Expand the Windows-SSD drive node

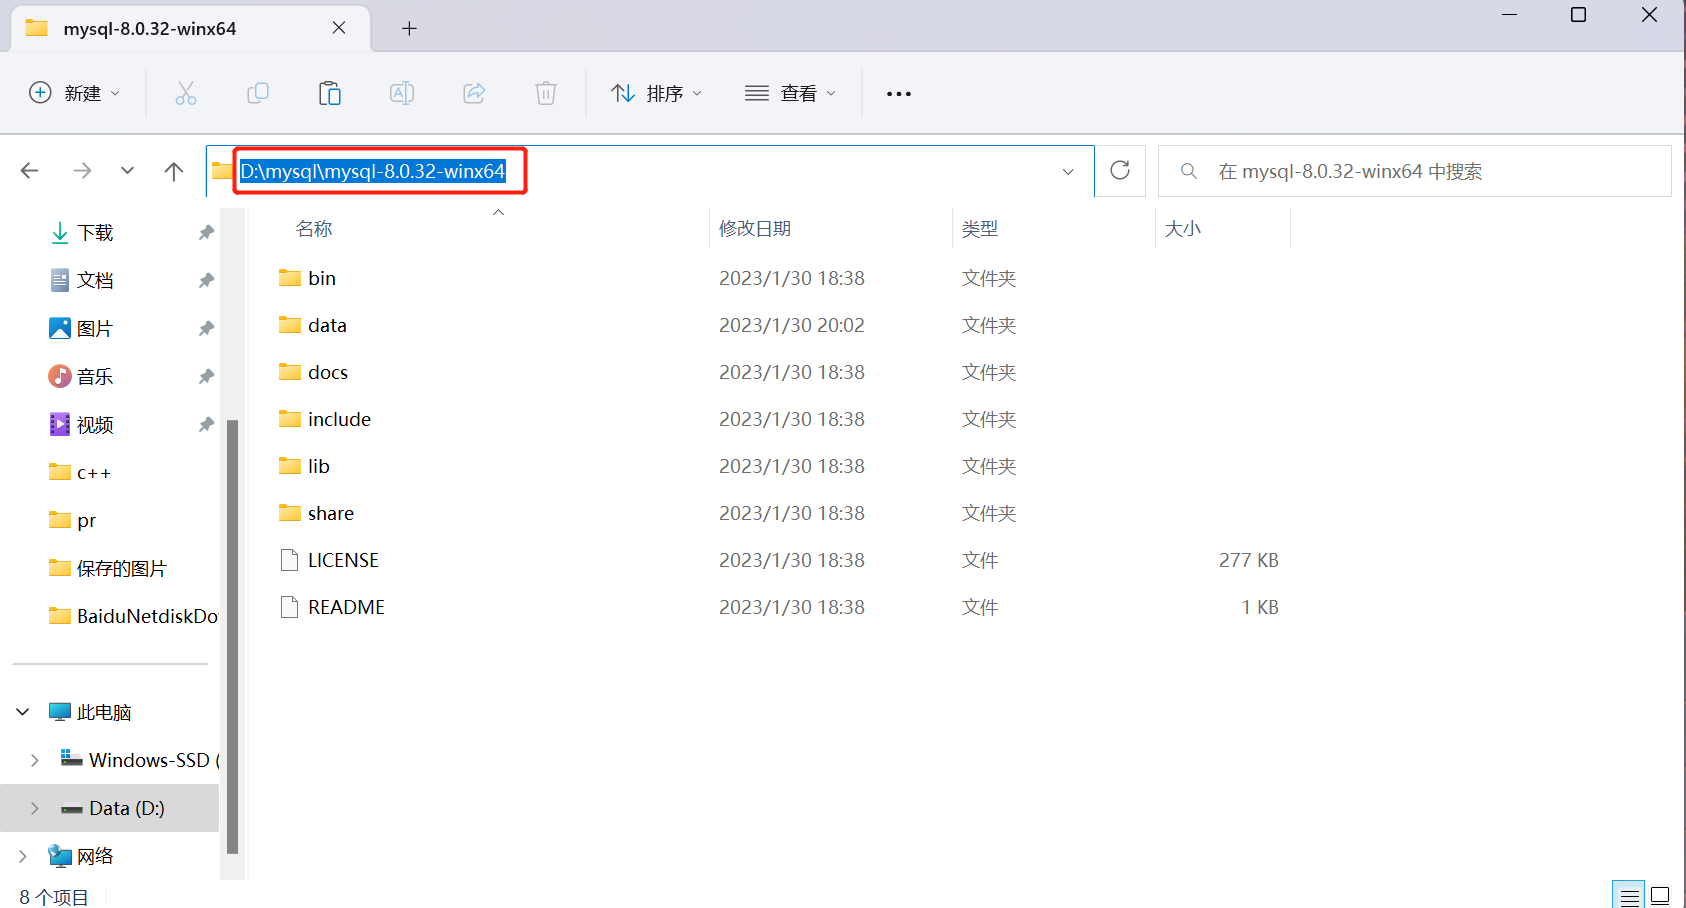coord(34,760)
